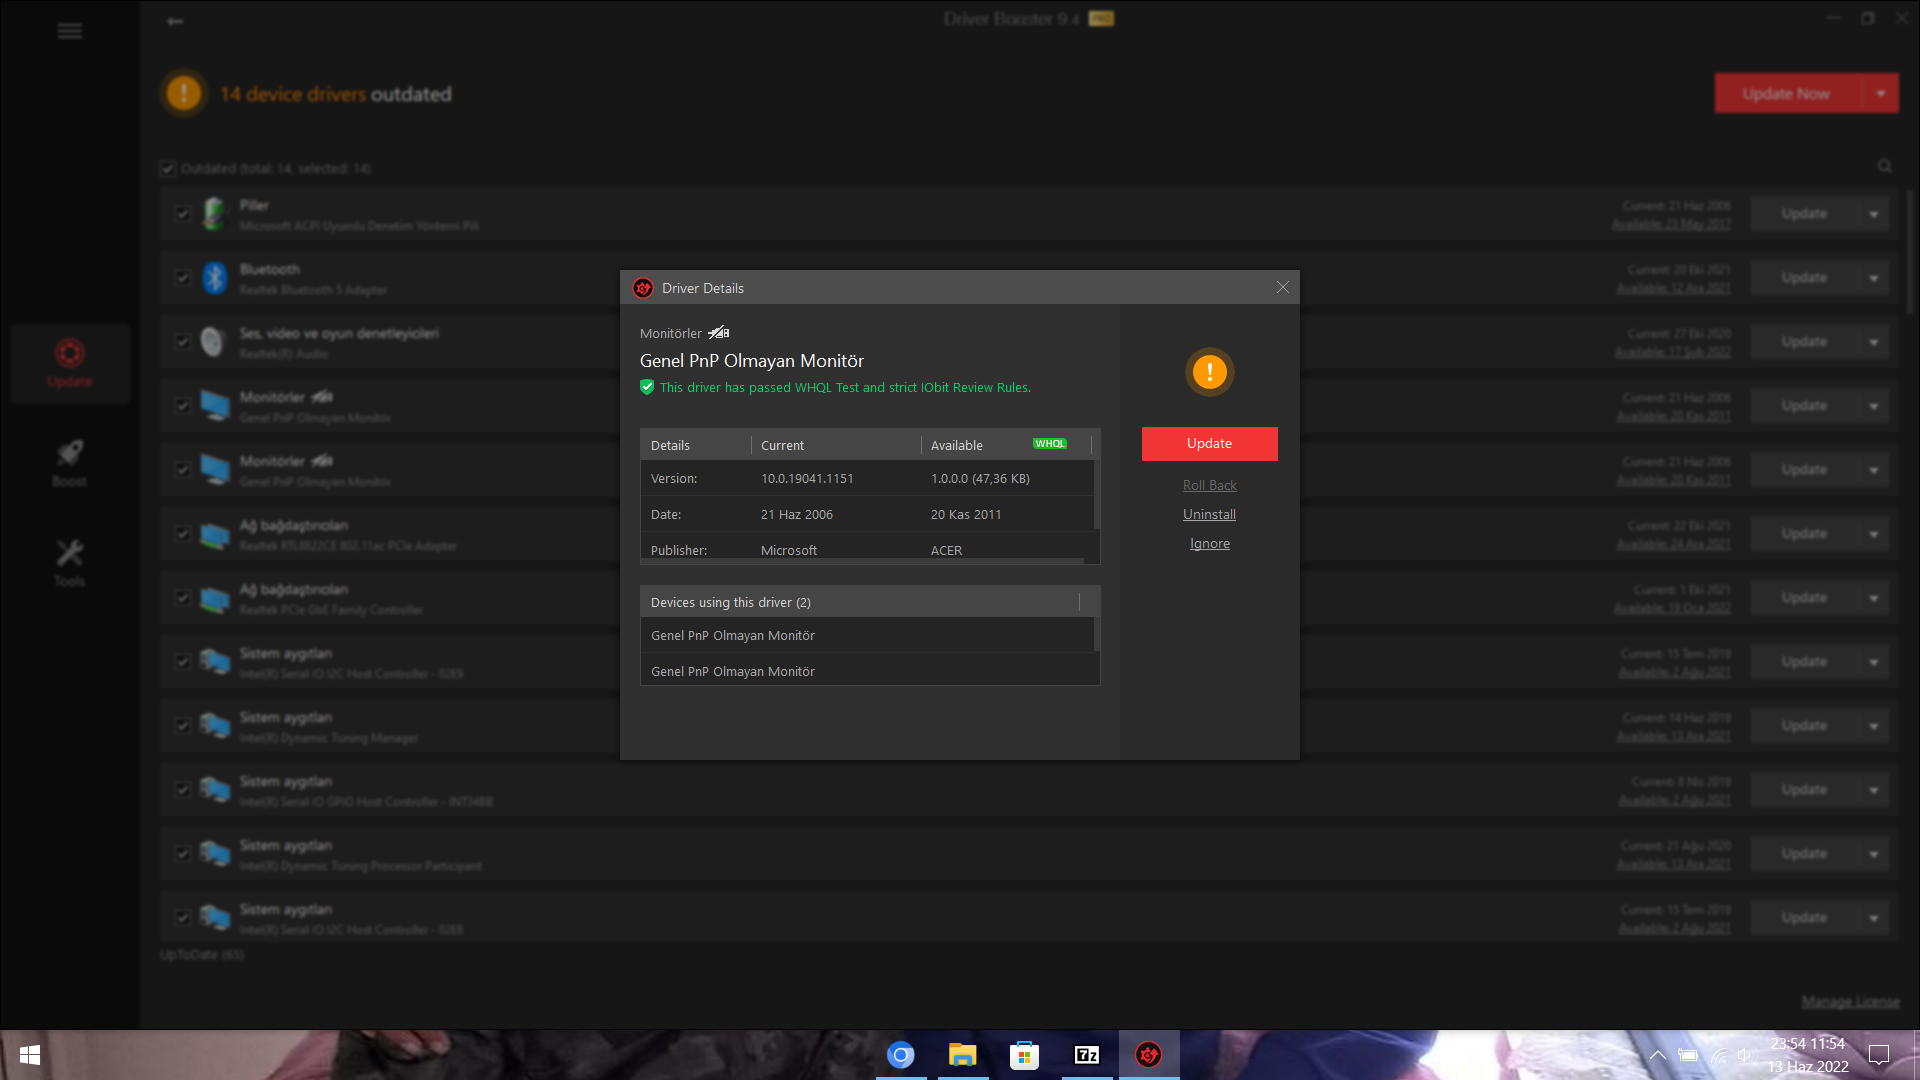Click the orange warning icon in dialog
Screen dimensions: 1920x1080
[1209, 372]
